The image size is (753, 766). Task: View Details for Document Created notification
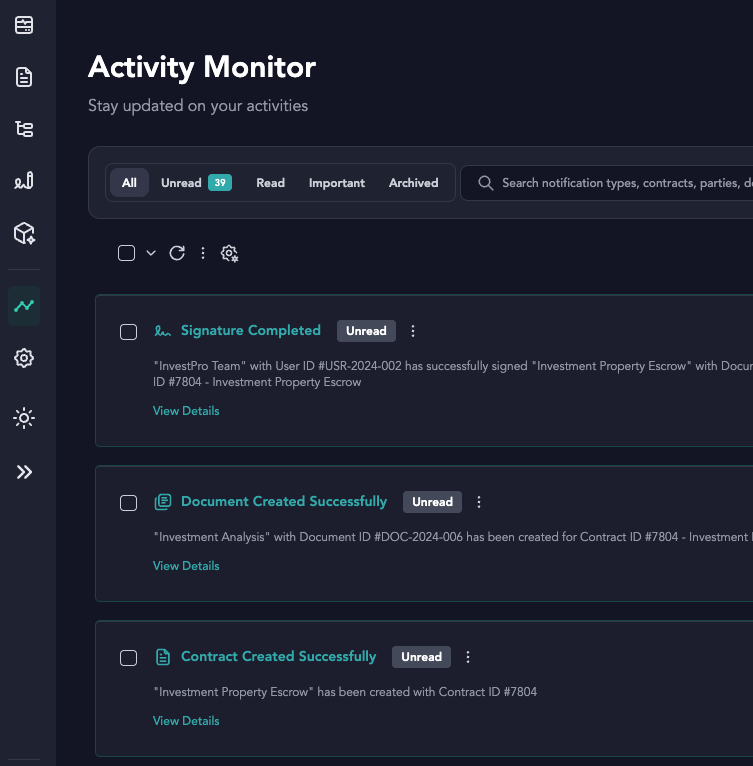tap(186, 566)
